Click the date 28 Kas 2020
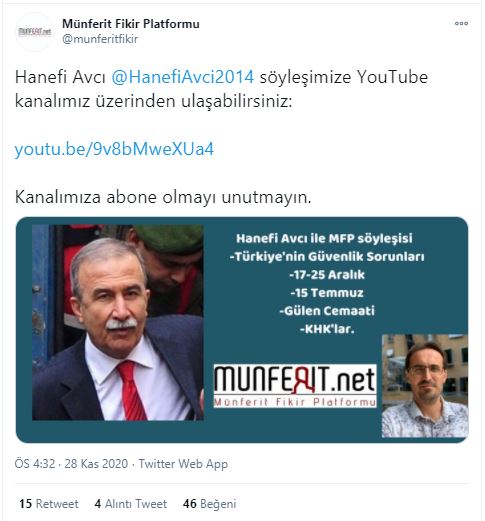The image size is (485, 521). 96,464
